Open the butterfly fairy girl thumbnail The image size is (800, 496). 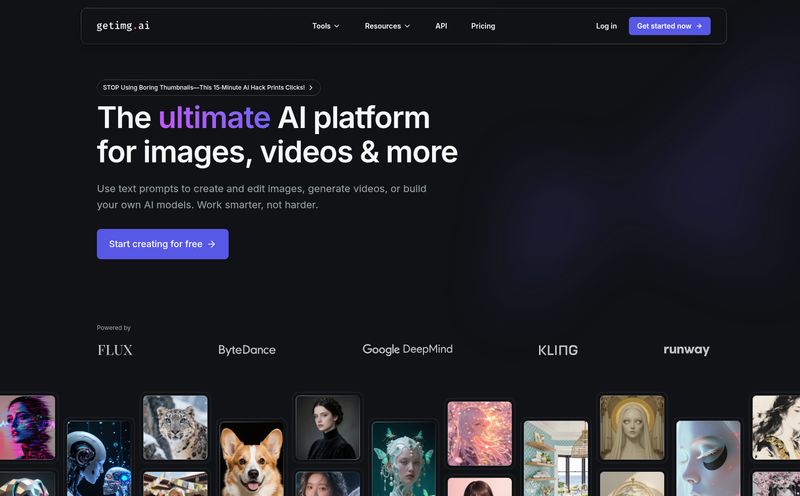tap(404, 459)
